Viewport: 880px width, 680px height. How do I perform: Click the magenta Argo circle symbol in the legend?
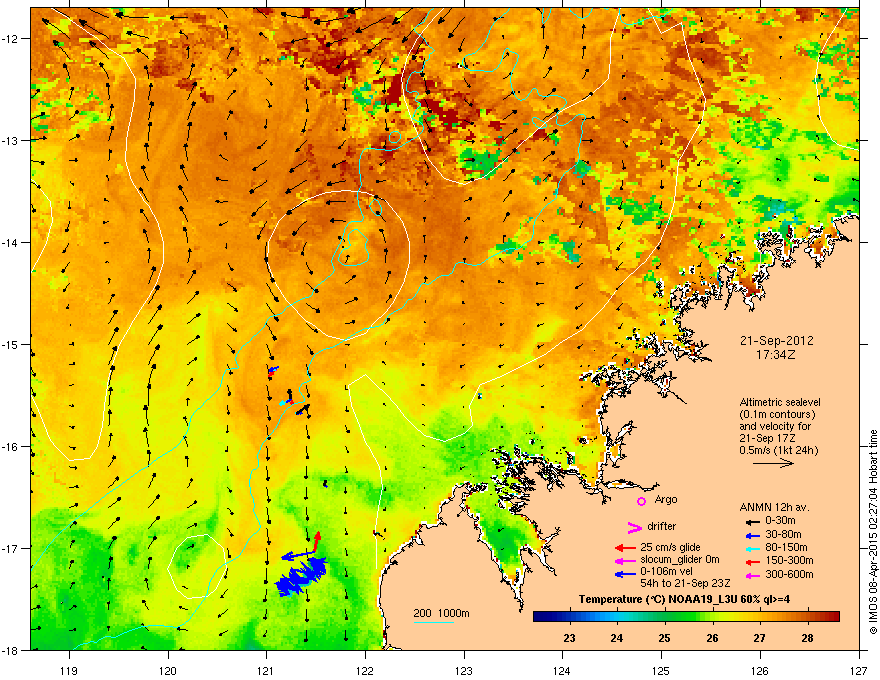(x=641, y=501)
